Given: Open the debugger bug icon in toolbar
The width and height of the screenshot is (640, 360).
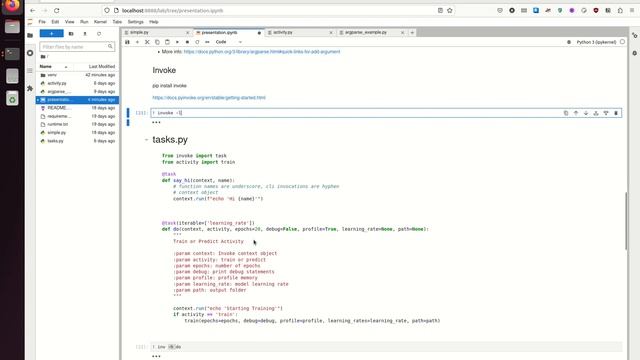Looking at the screenshot, I should tap(569, 42).
